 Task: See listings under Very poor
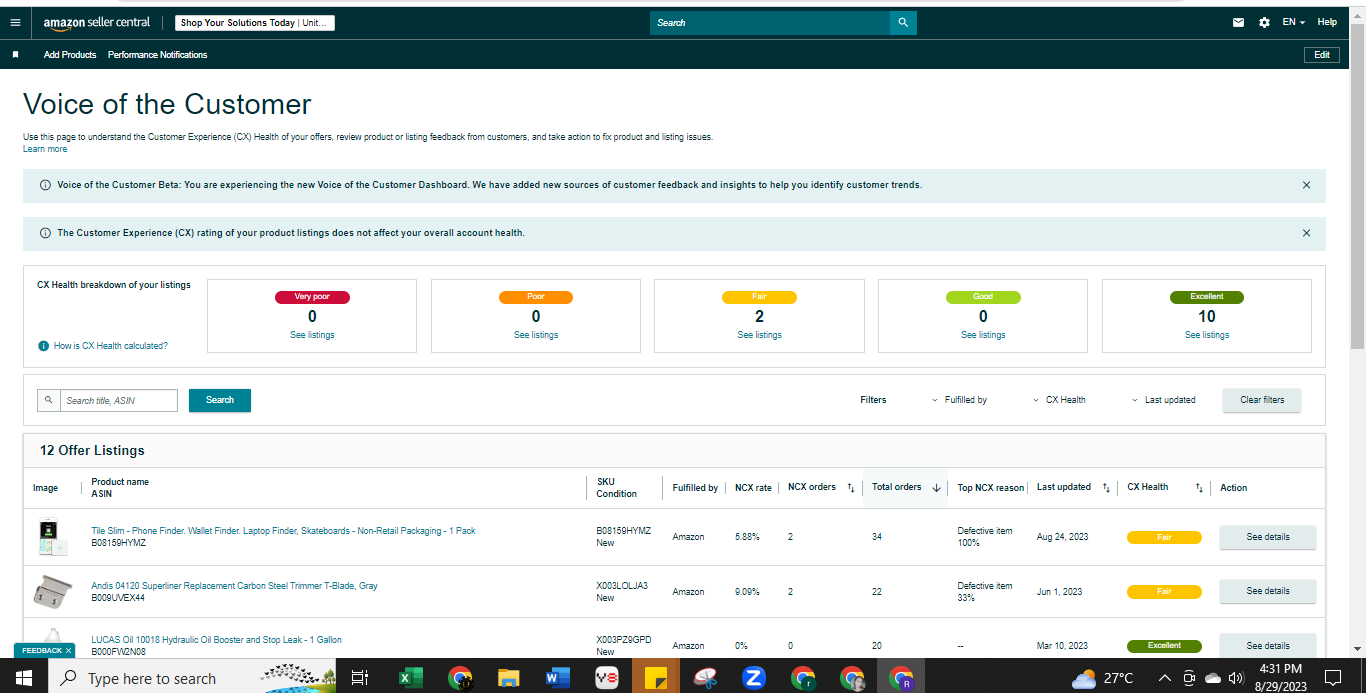tap(312, 335)
